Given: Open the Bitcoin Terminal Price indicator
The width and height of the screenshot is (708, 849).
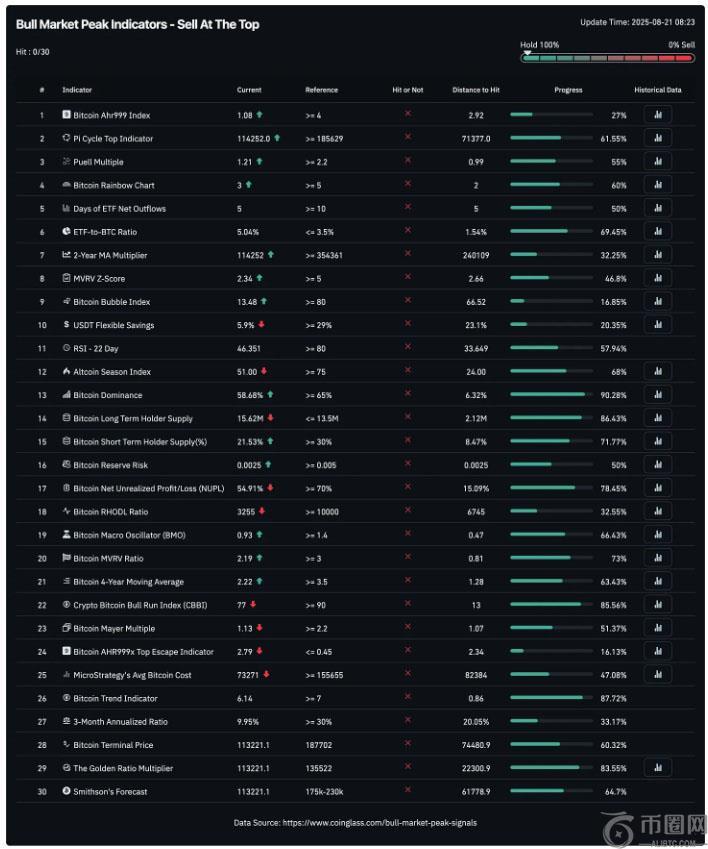Looking at the screenshot, I should (113, 745).
